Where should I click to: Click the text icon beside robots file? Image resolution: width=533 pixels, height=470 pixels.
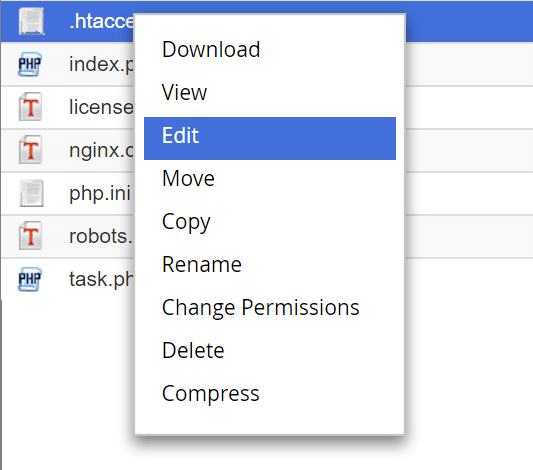tap(30, 236)
